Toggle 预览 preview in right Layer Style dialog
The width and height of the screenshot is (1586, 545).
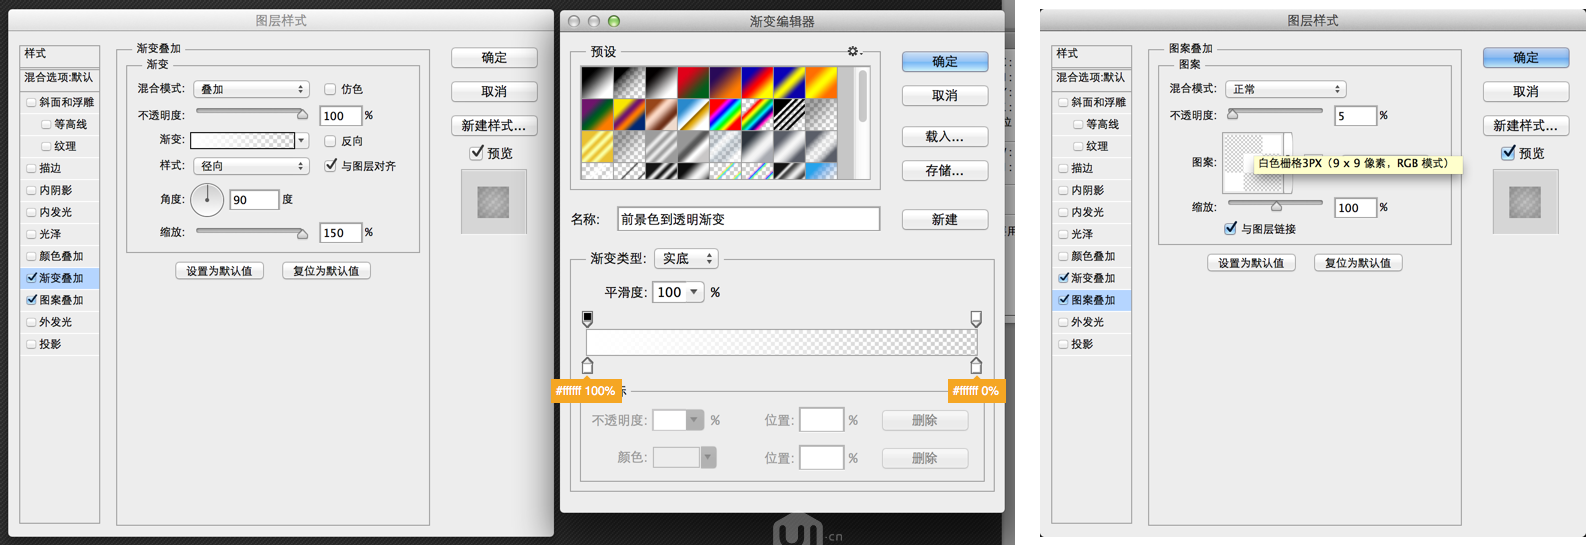coord(1508,152)
